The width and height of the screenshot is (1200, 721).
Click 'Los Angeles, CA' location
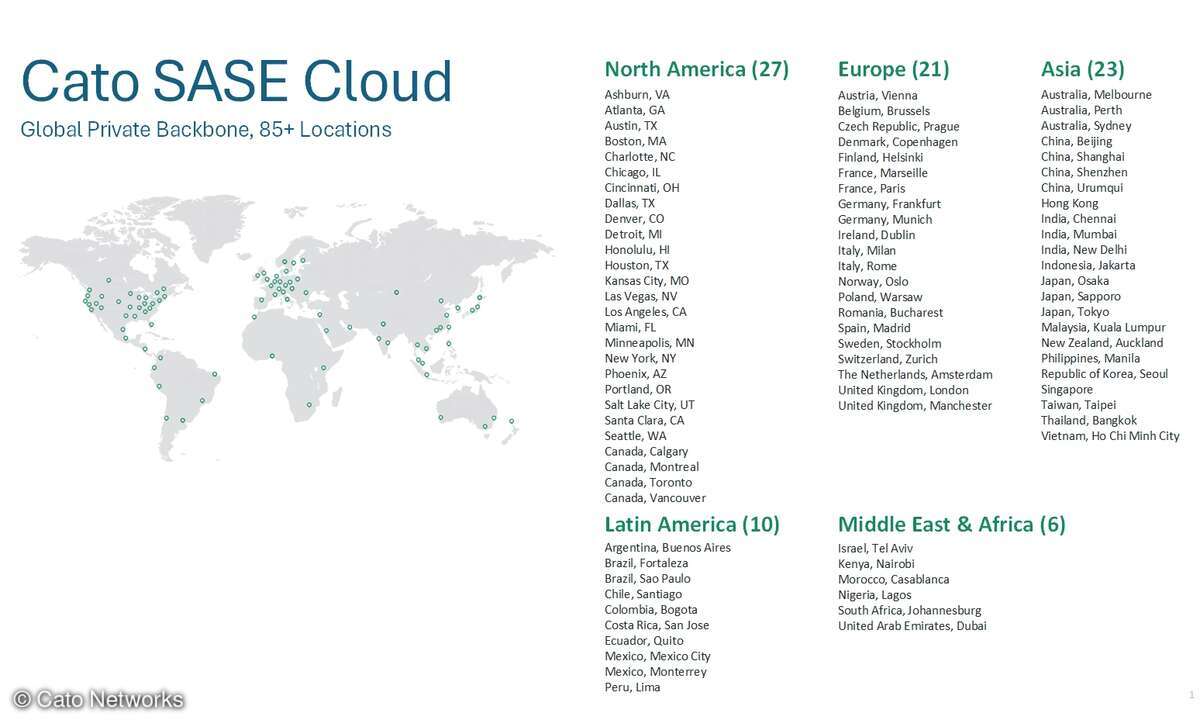(646, 312)
